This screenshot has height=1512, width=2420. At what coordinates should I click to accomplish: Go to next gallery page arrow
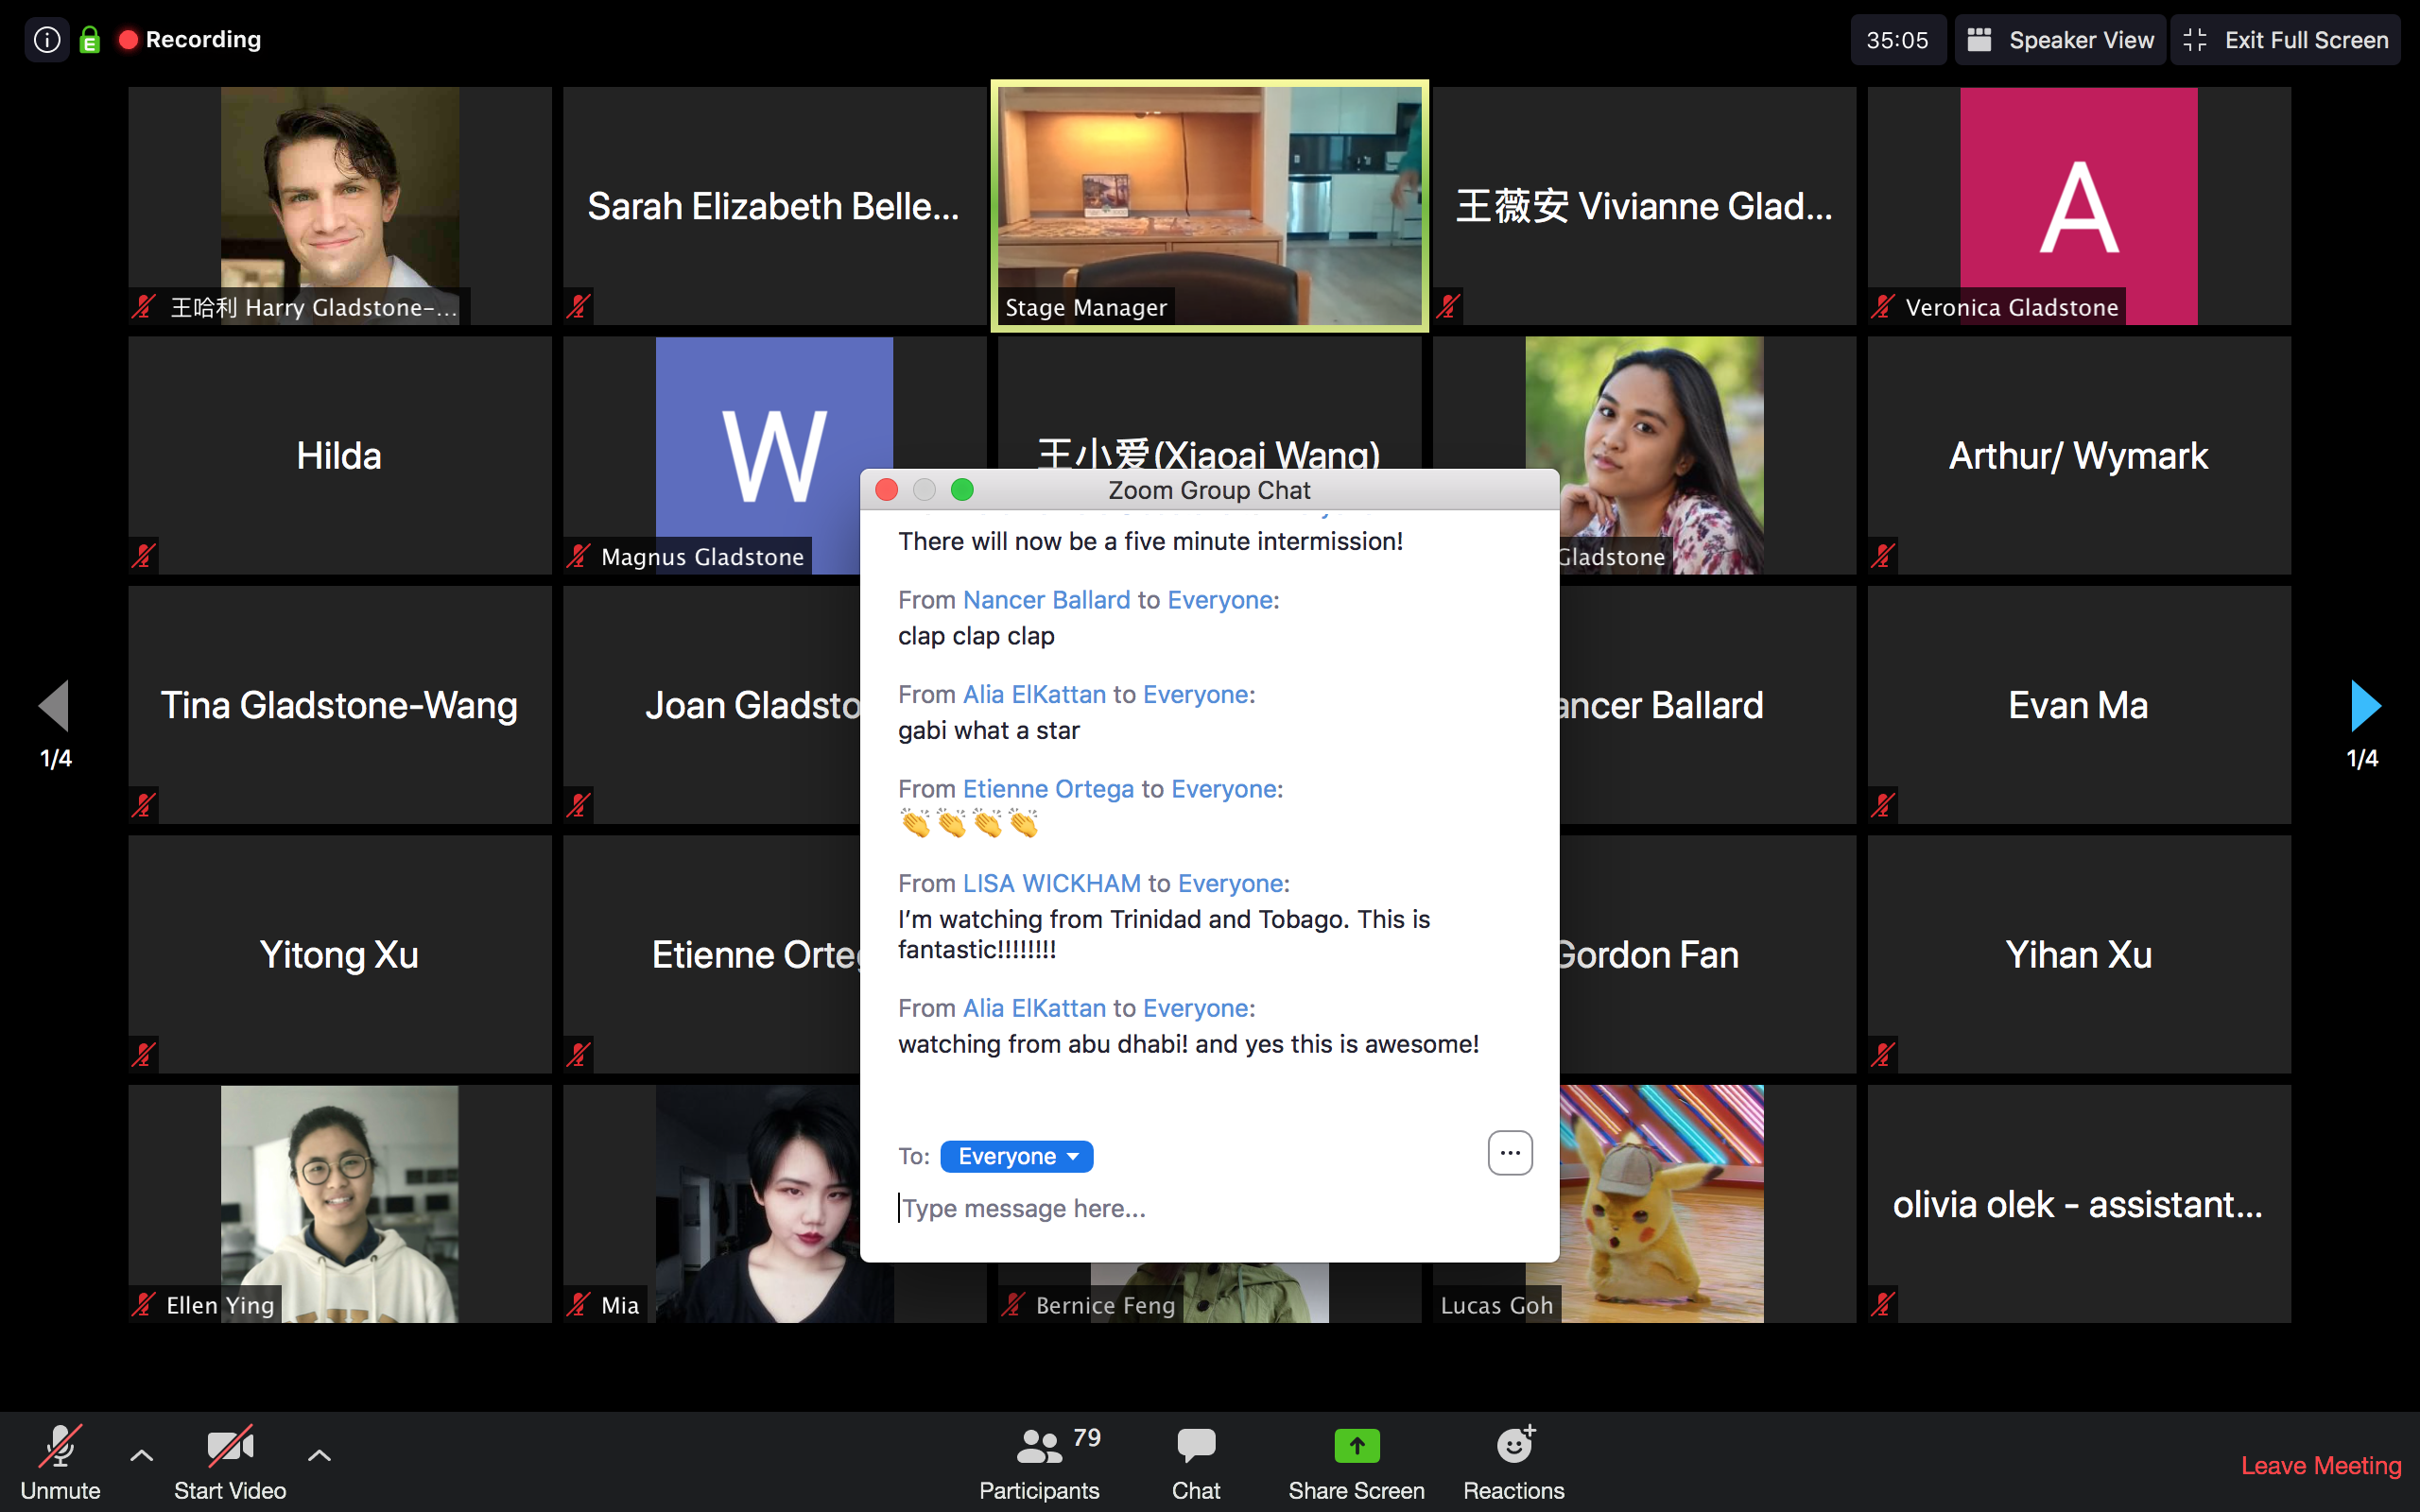(x=2364, y=706)
